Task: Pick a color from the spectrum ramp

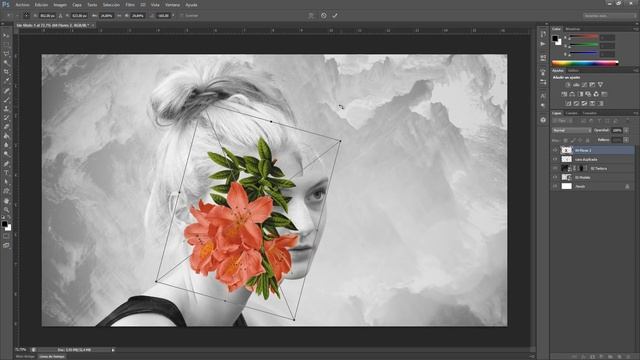Action: click(585, 63)
